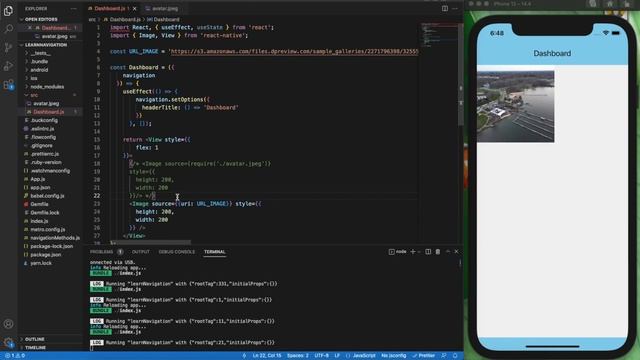The height and width of the screenshot is (360, 640).
Task: Click the Prettier status bar item
Action: pyautogui.click(x=424, y=356)
